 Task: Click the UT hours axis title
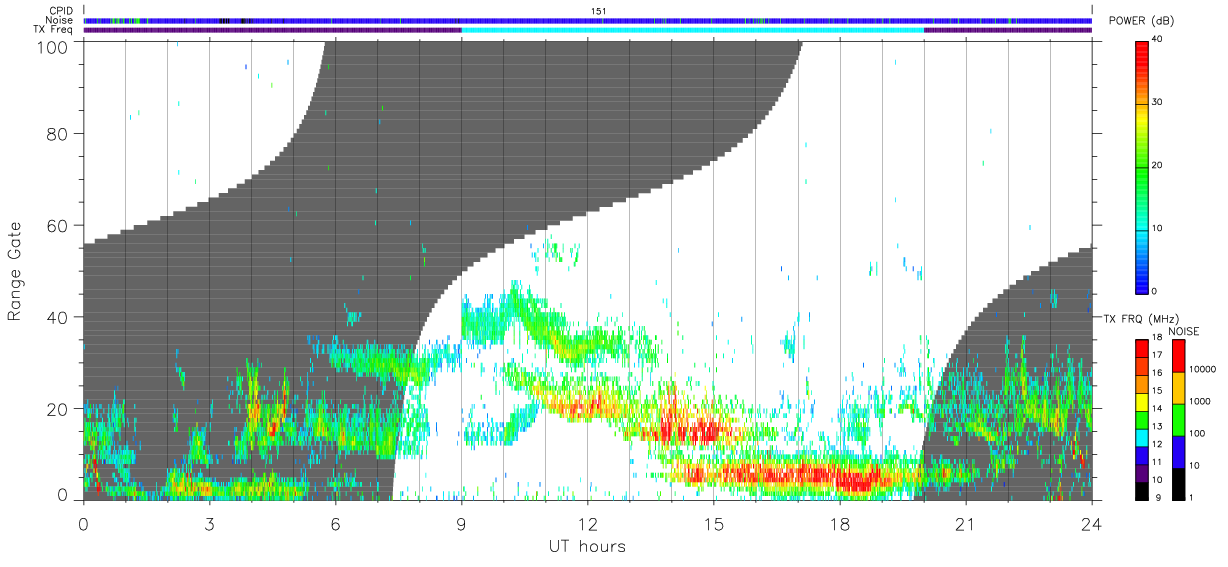coord(586,547)
